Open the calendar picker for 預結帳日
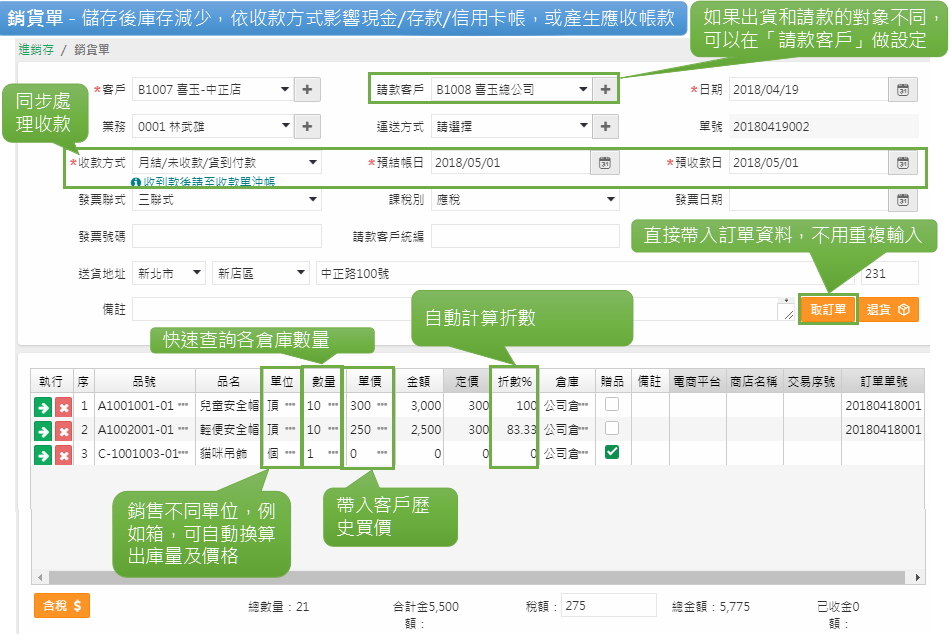Viewport: 949px width, 640px height. 604,163
